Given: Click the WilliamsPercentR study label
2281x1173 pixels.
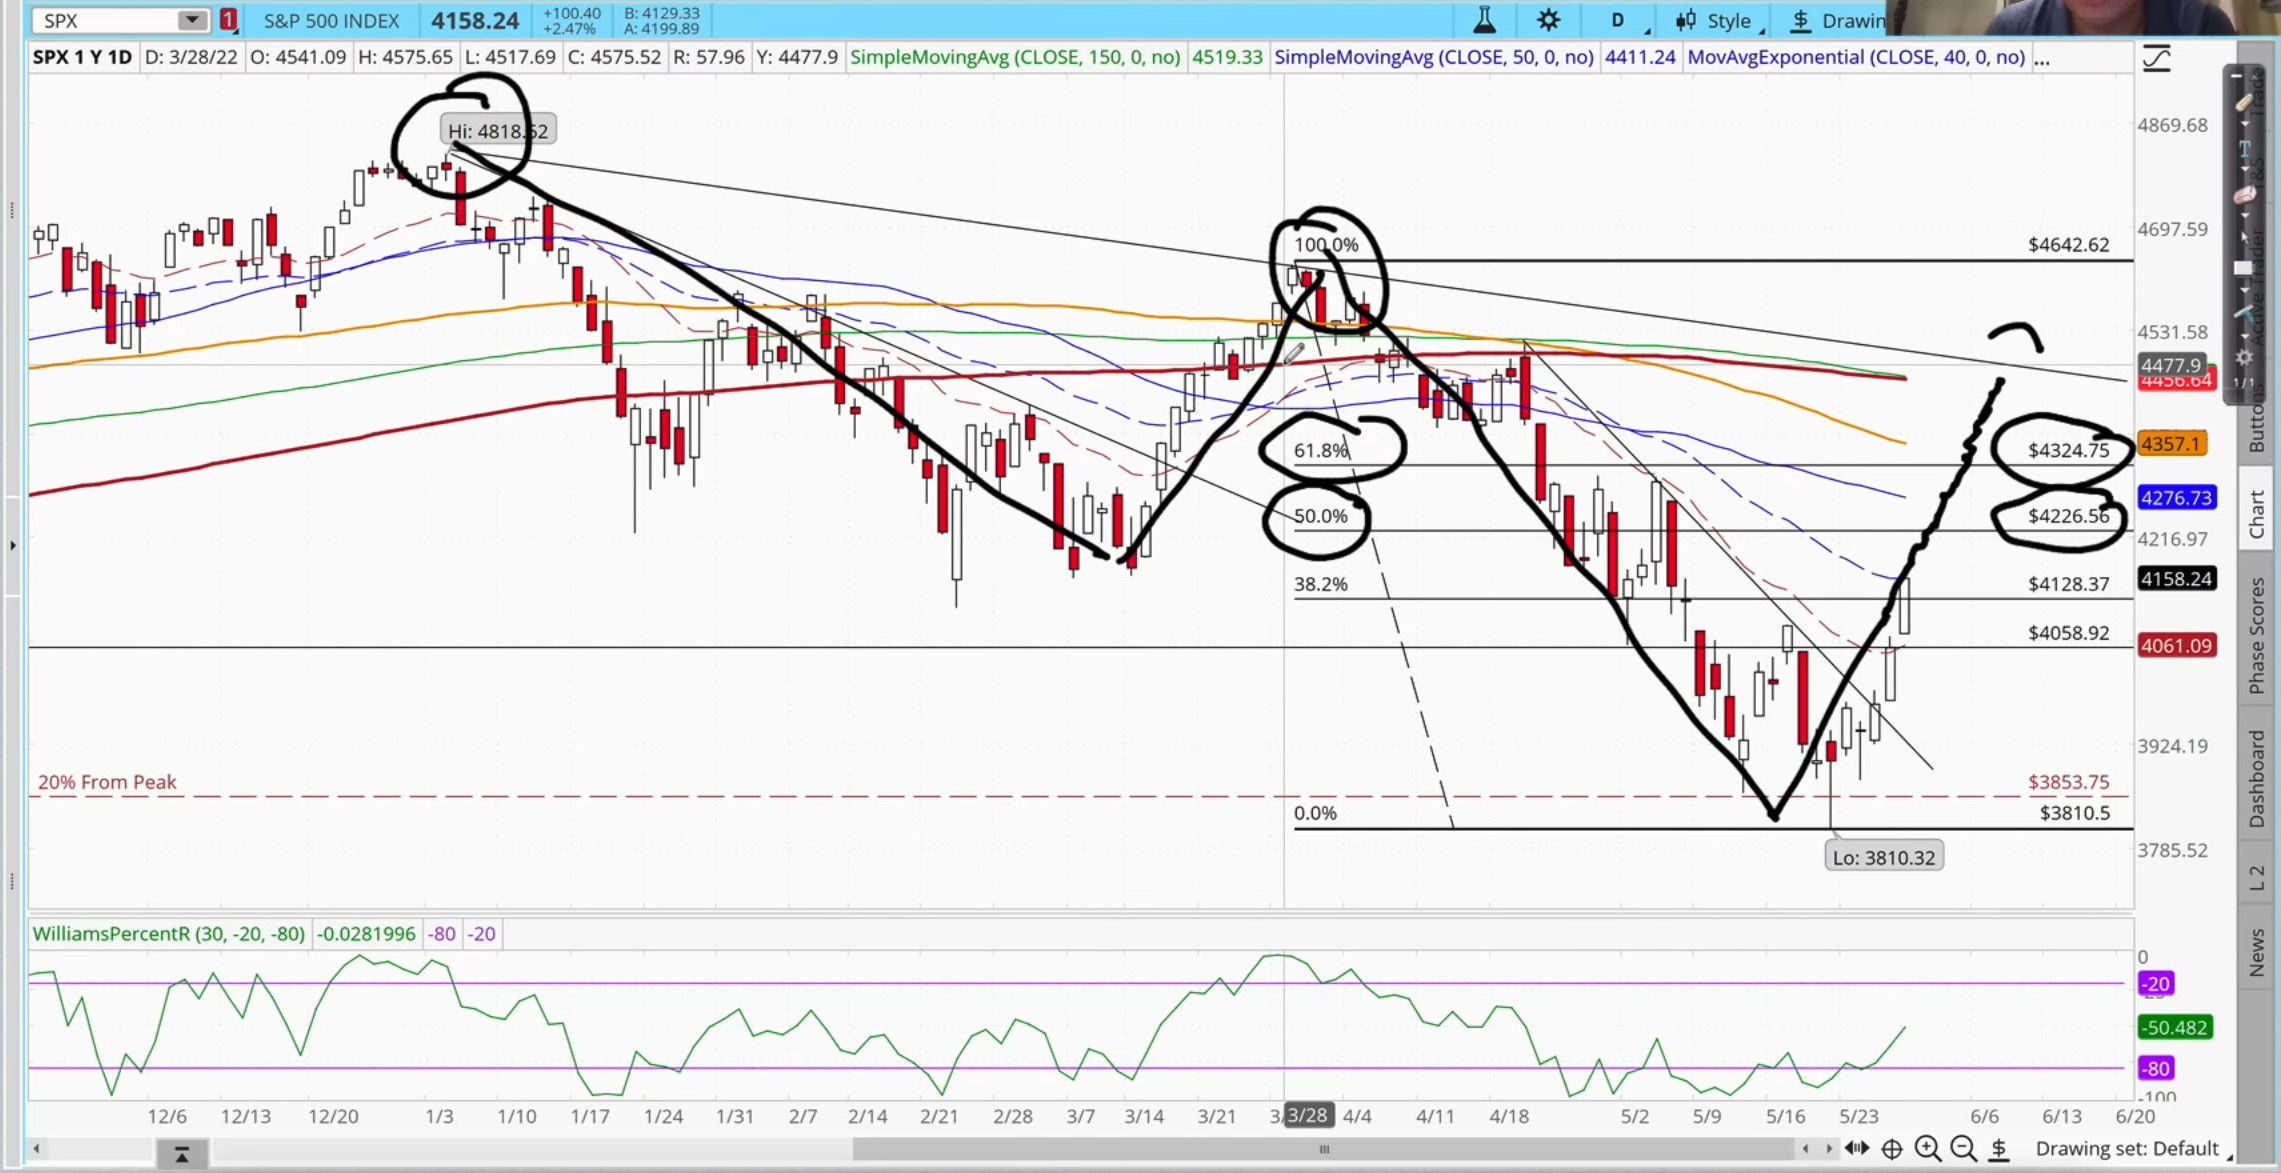Looking at the screenshot, I should click(x=168, y=934).
